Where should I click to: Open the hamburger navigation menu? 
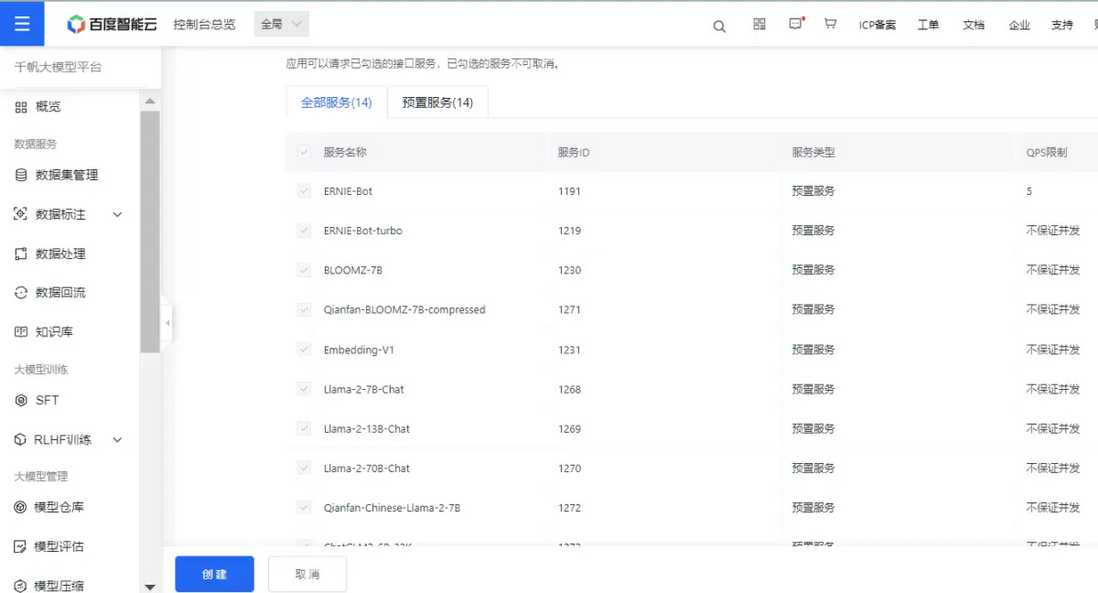pyautogui.click(x=22, y=24)
